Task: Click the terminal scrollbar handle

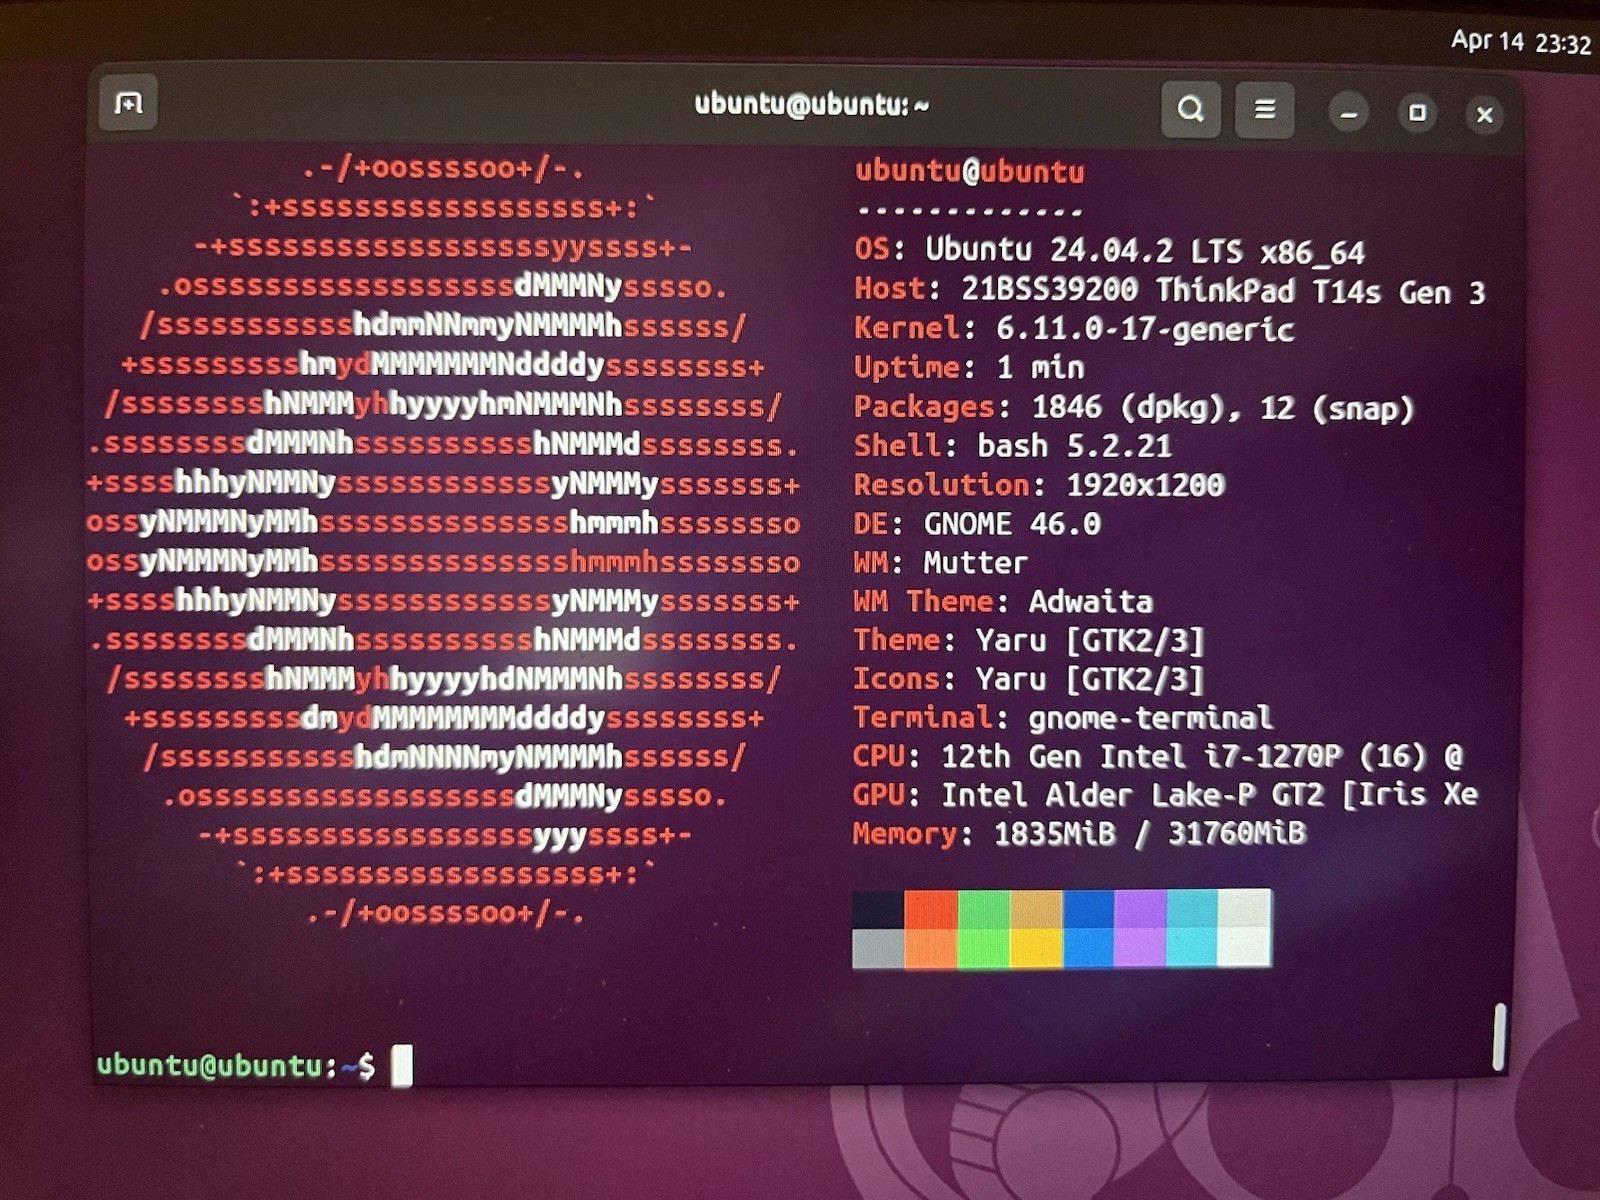Action: coord(1499,1037)
